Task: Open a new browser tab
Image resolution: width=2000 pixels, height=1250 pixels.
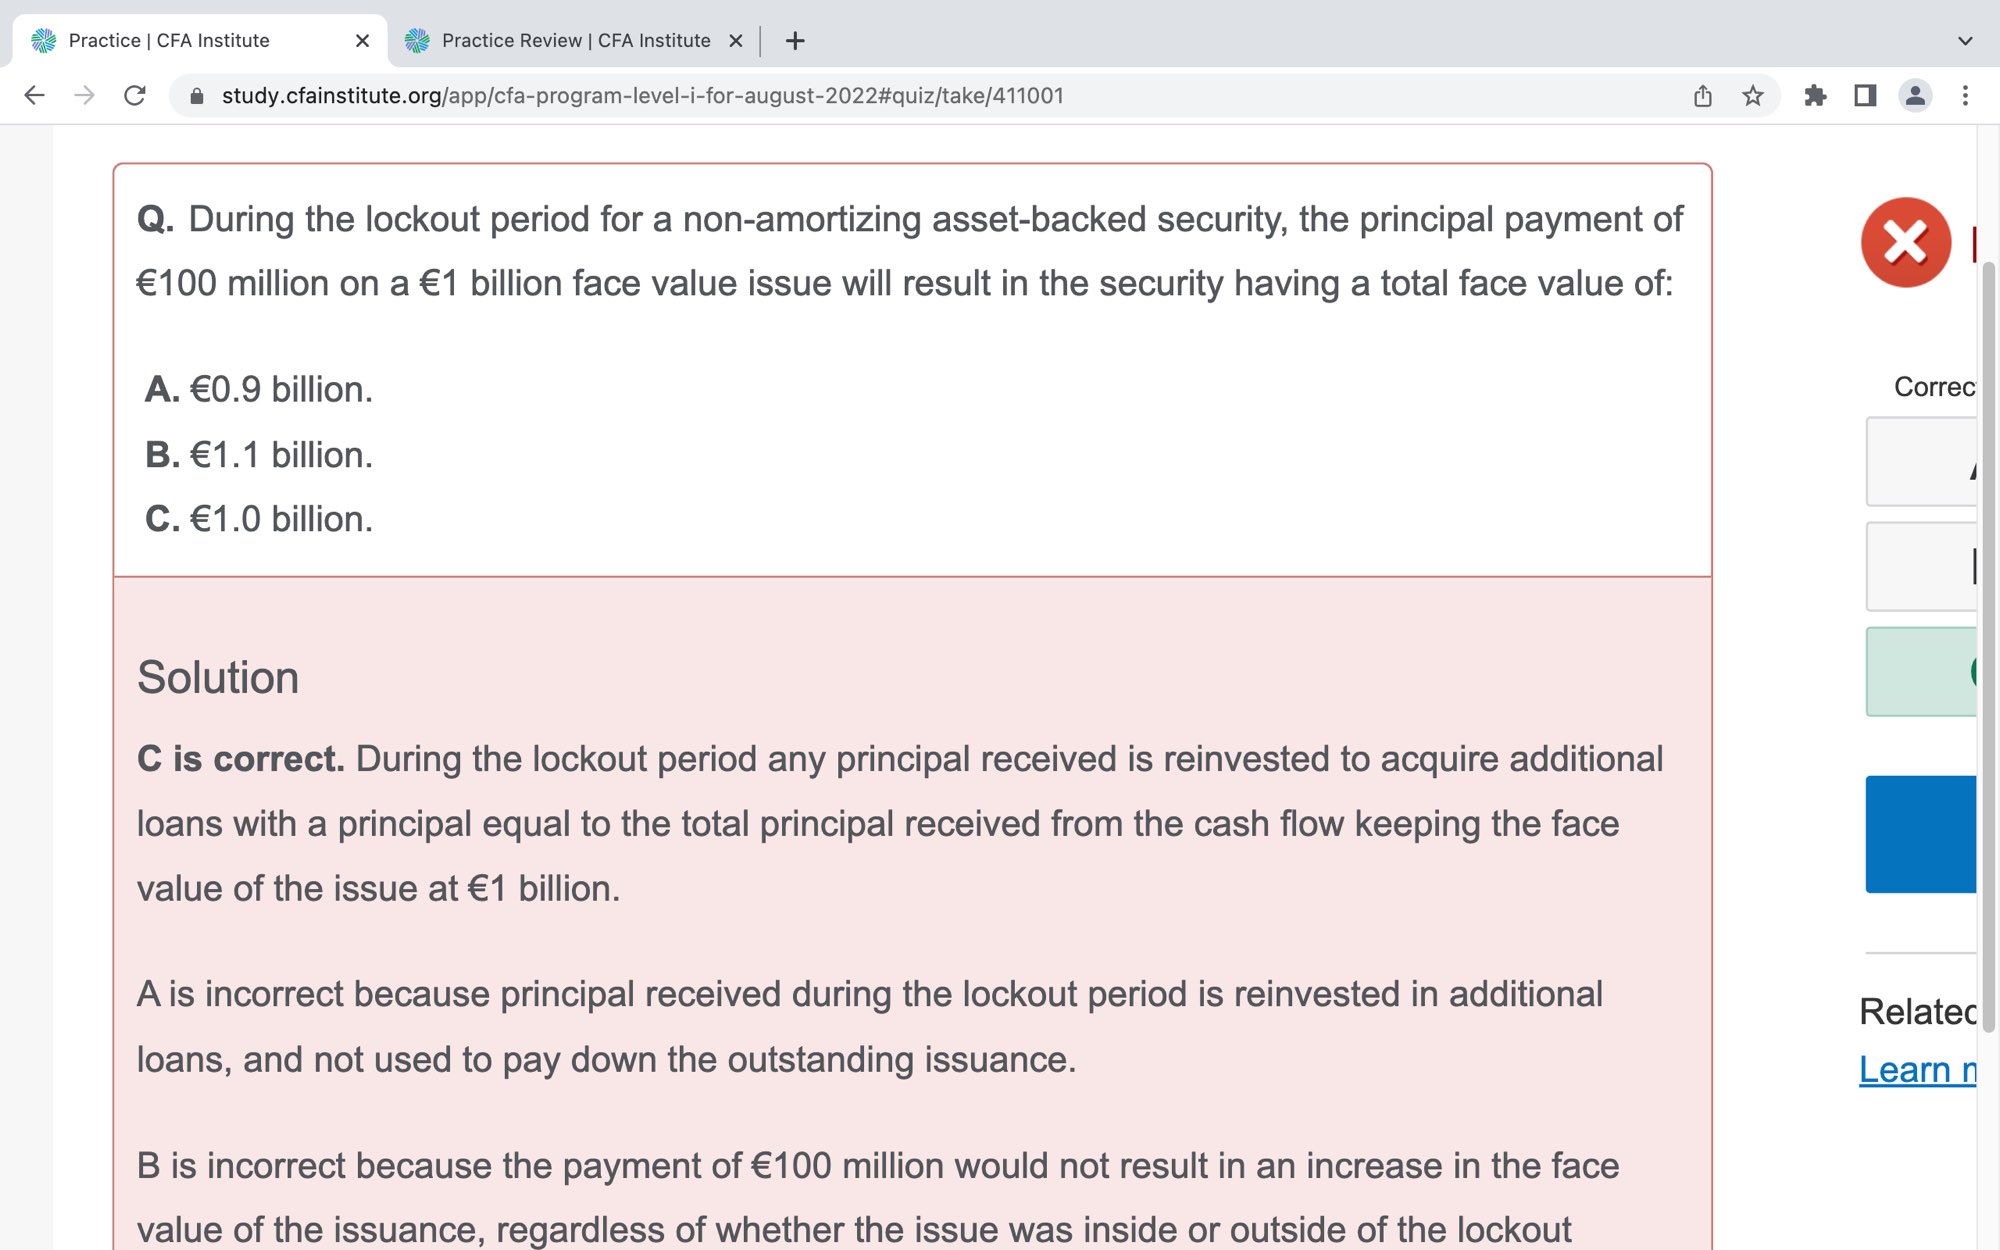Action: pos(795,41)
